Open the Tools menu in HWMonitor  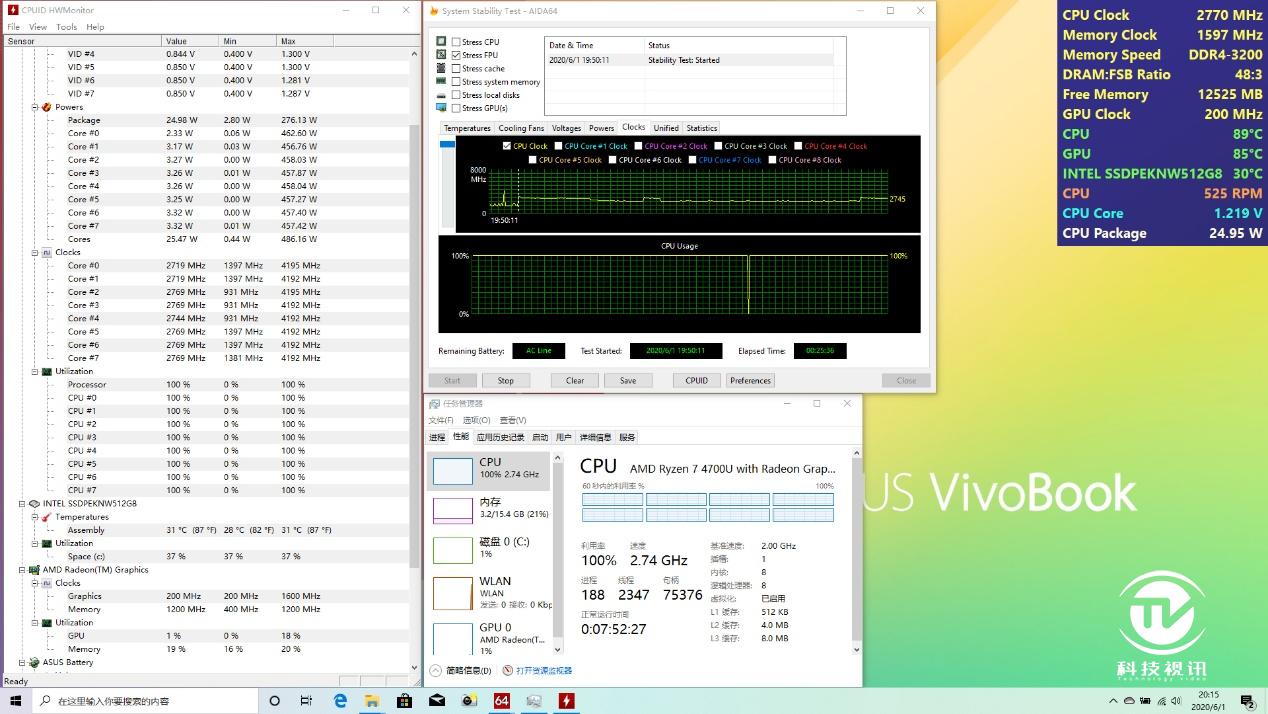66,27
